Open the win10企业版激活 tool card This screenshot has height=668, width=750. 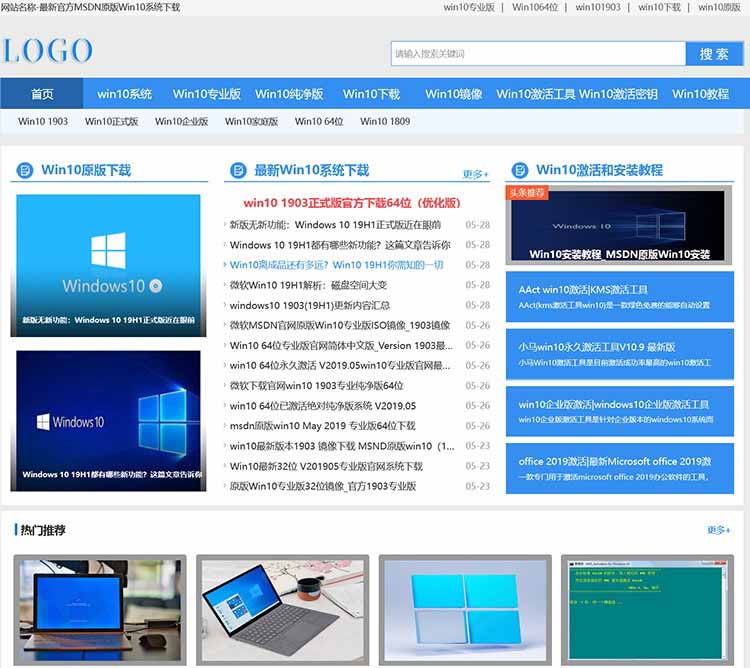(620, 411)
